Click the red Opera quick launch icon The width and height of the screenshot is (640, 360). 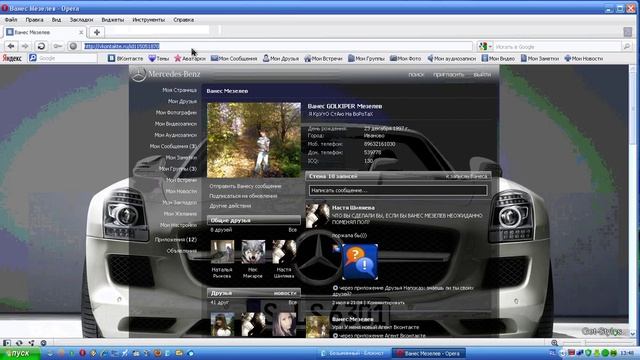pos(82,353)
